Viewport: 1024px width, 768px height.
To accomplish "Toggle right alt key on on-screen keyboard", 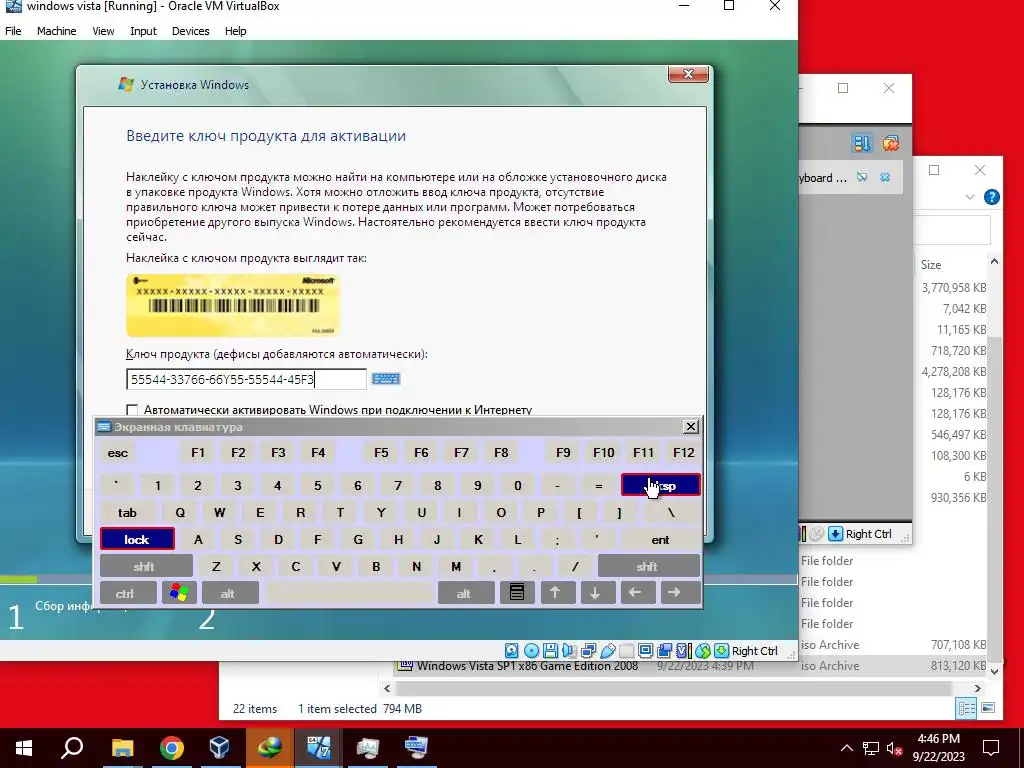I will 464,593.
